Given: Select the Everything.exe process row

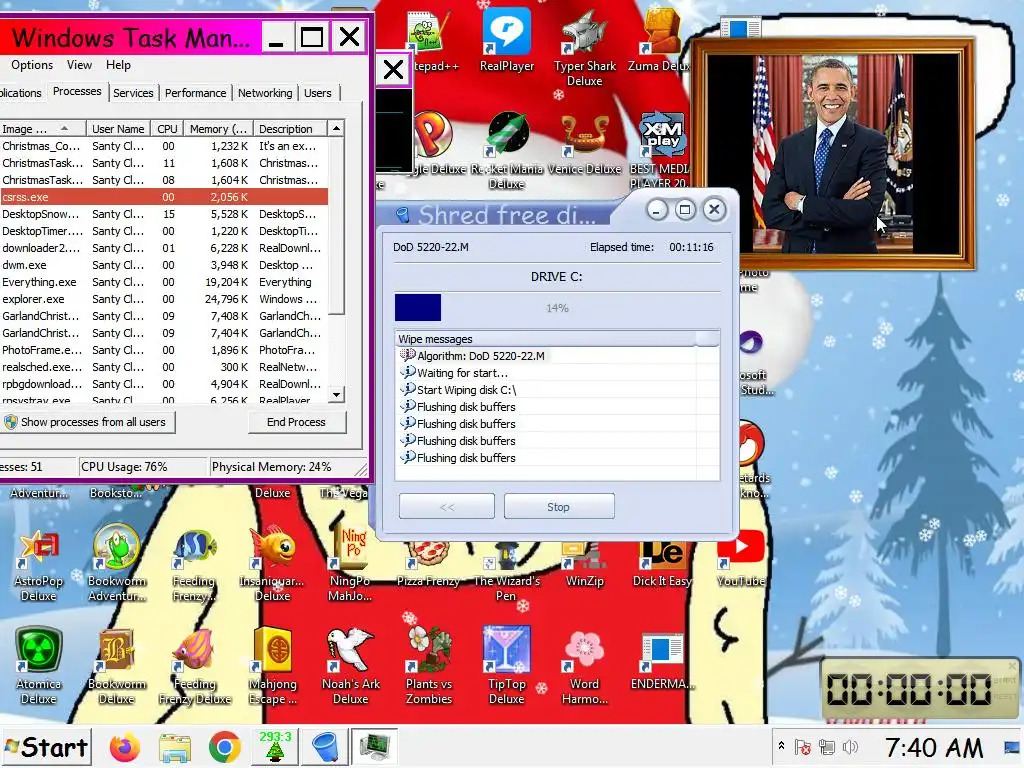Looking at the screenshot, I should [163, 282].
